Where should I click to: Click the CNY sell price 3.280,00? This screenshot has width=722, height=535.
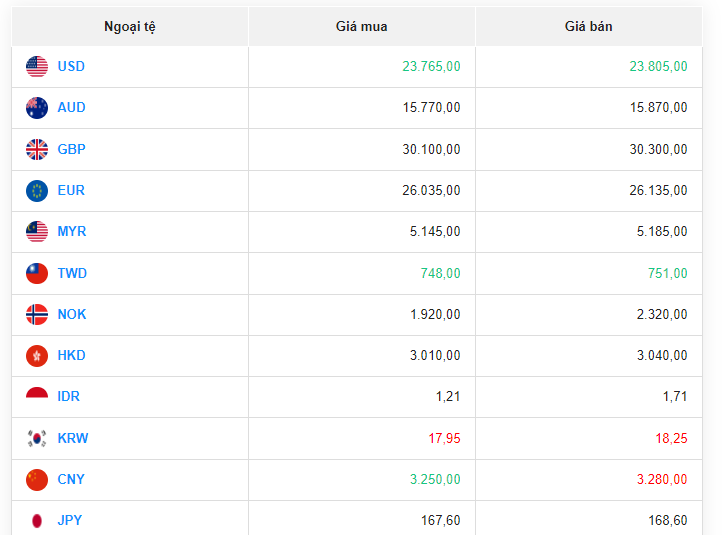point(658,480)
